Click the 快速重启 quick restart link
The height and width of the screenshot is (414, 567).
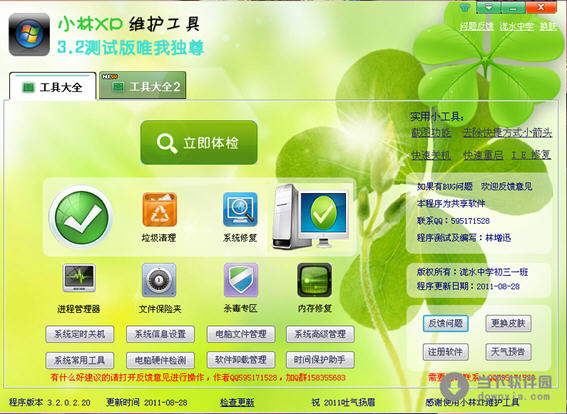coord(483,155)
